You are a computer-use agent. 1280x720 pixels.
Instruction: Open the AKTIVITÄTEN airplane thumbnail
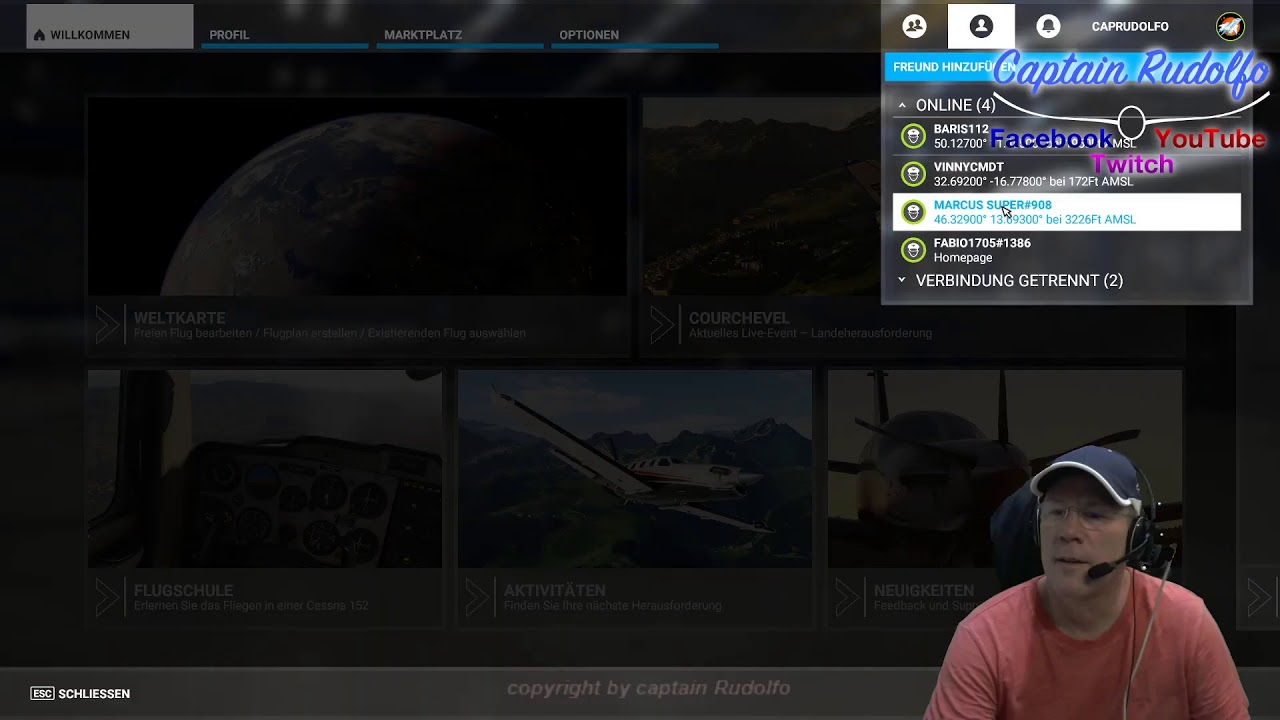tap(635, 469)
